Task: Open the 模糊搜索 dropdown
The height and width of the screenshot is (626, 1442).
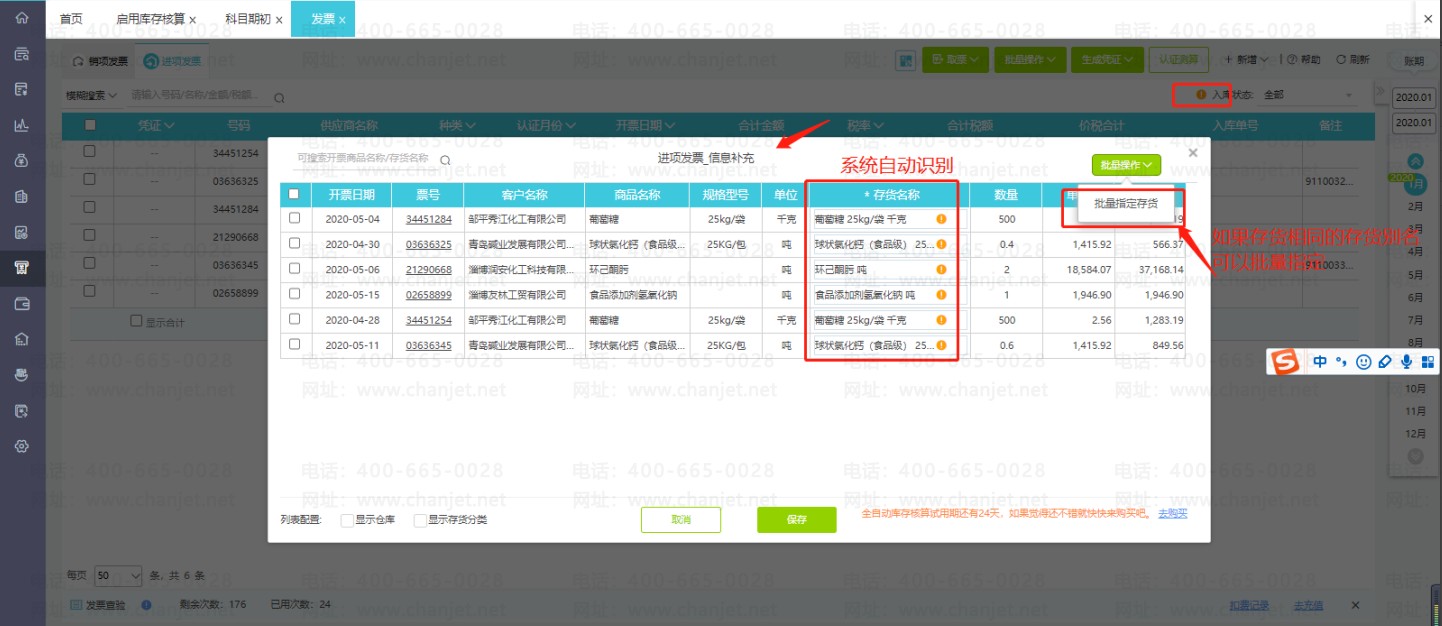Action: click(91, 96)
